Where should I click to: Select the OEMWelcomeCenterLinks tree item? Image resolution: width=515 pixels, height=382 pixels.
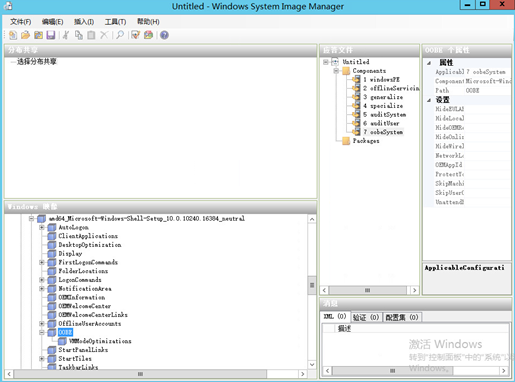point(93,315)
